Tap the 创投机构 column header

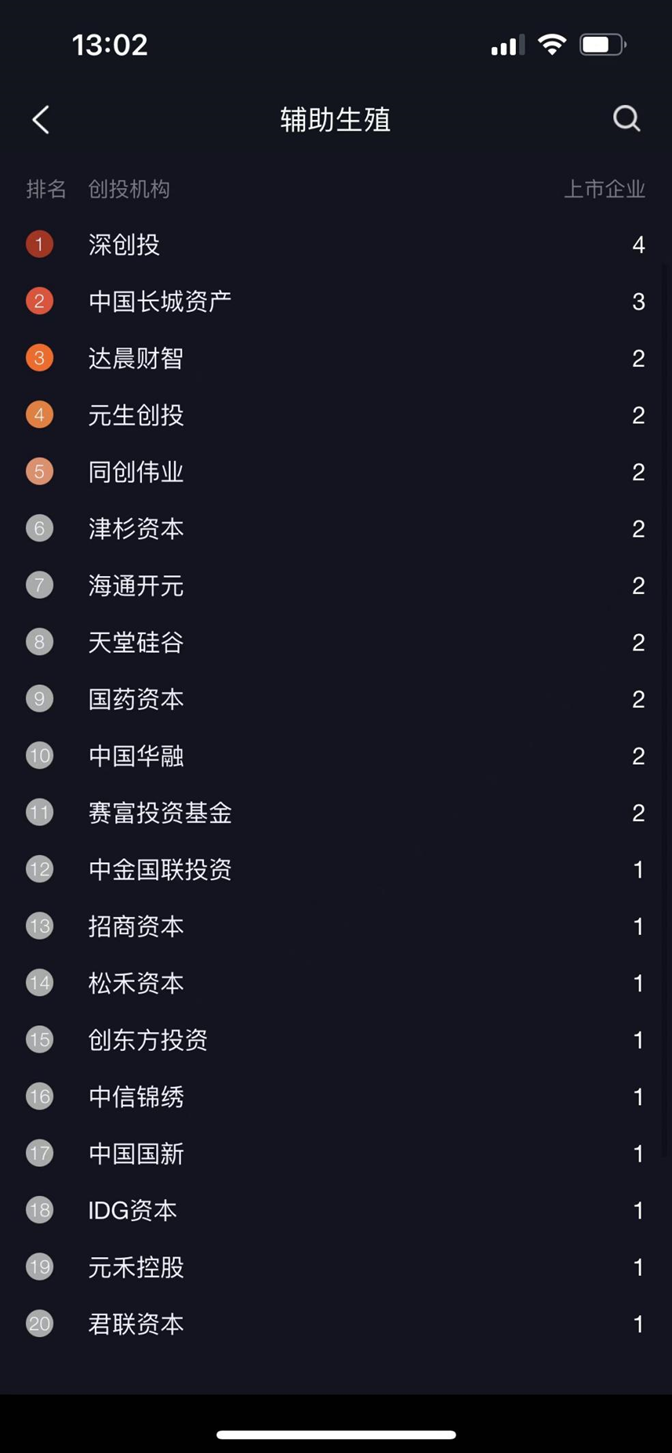pyautogui.click(x=129, y=189)
